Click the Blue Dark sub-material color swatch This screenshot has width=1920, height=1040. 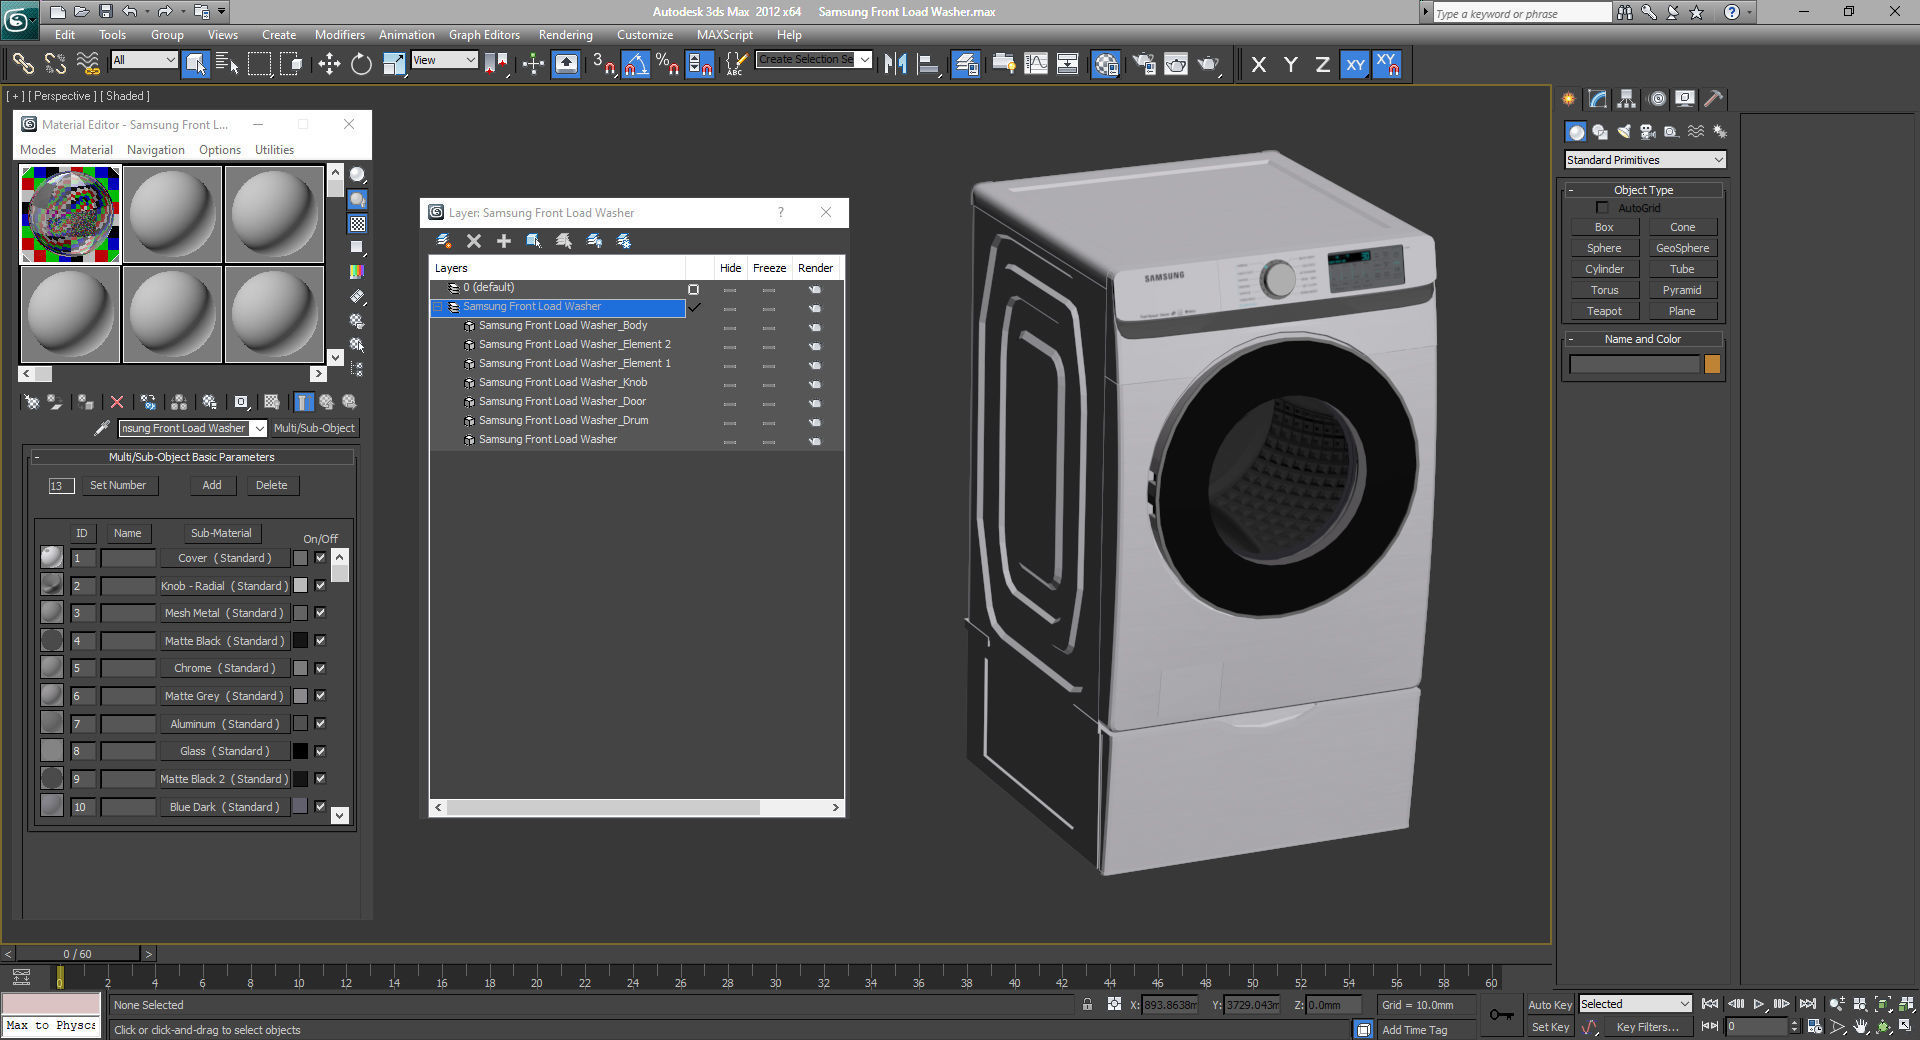300,806
